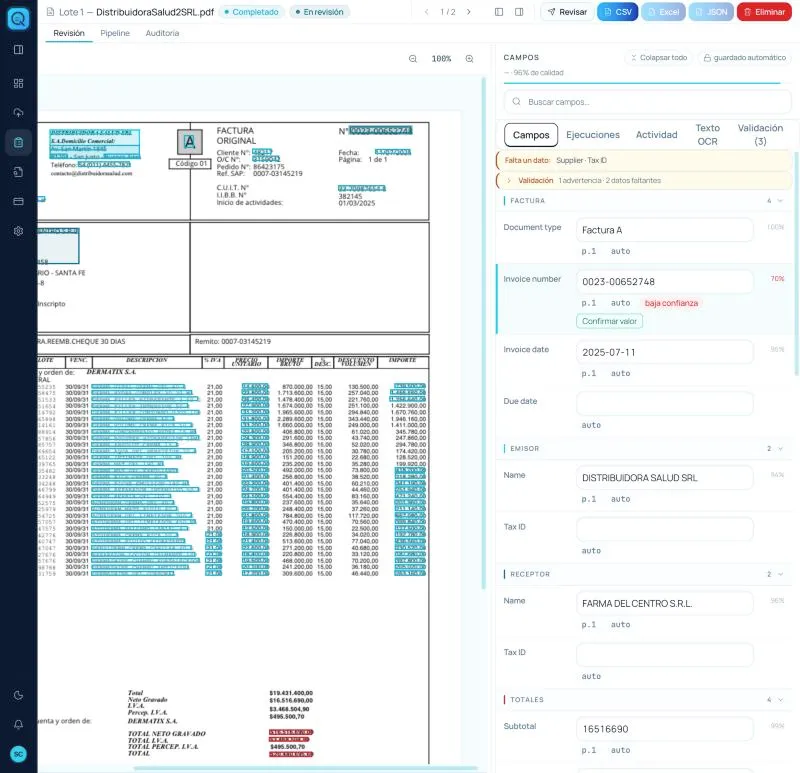Switch to the Auditoría tab

[x=162, y=33]
